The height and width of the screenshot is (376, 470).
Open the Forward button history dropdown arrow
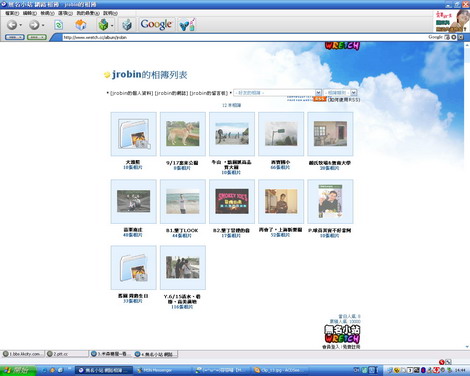coord(43,25)
